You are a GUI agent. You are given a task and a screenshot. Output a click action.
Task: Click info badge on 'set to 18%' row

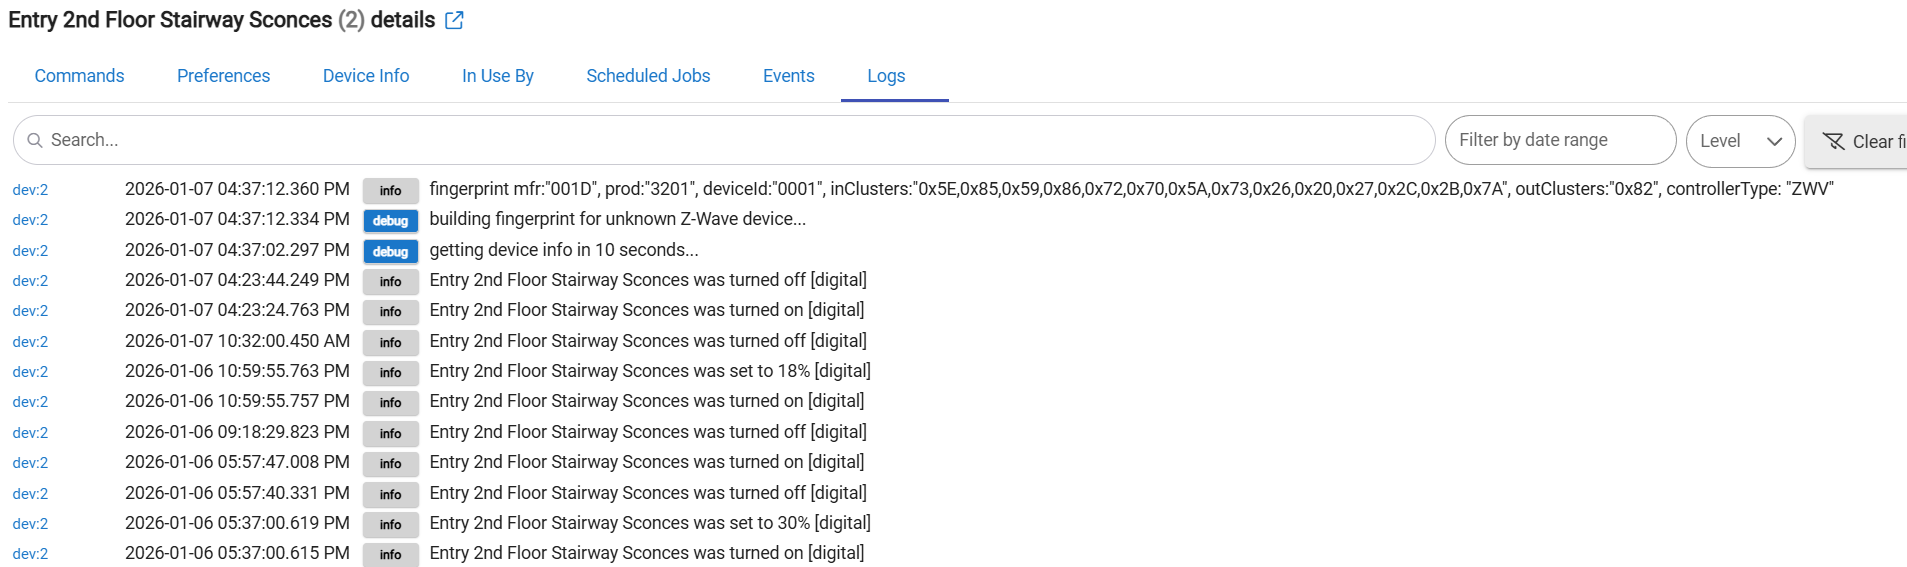click(x=390, y=373)
